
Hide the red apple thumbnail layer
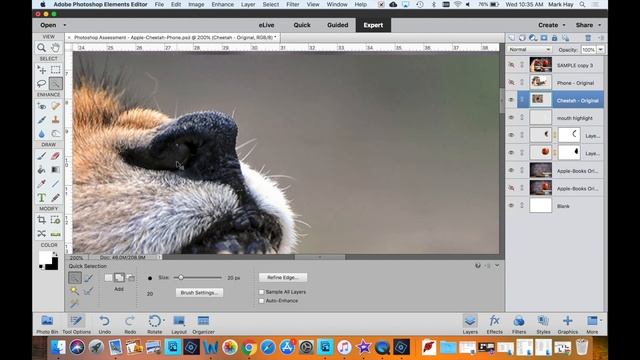click(x=511, y=153)
